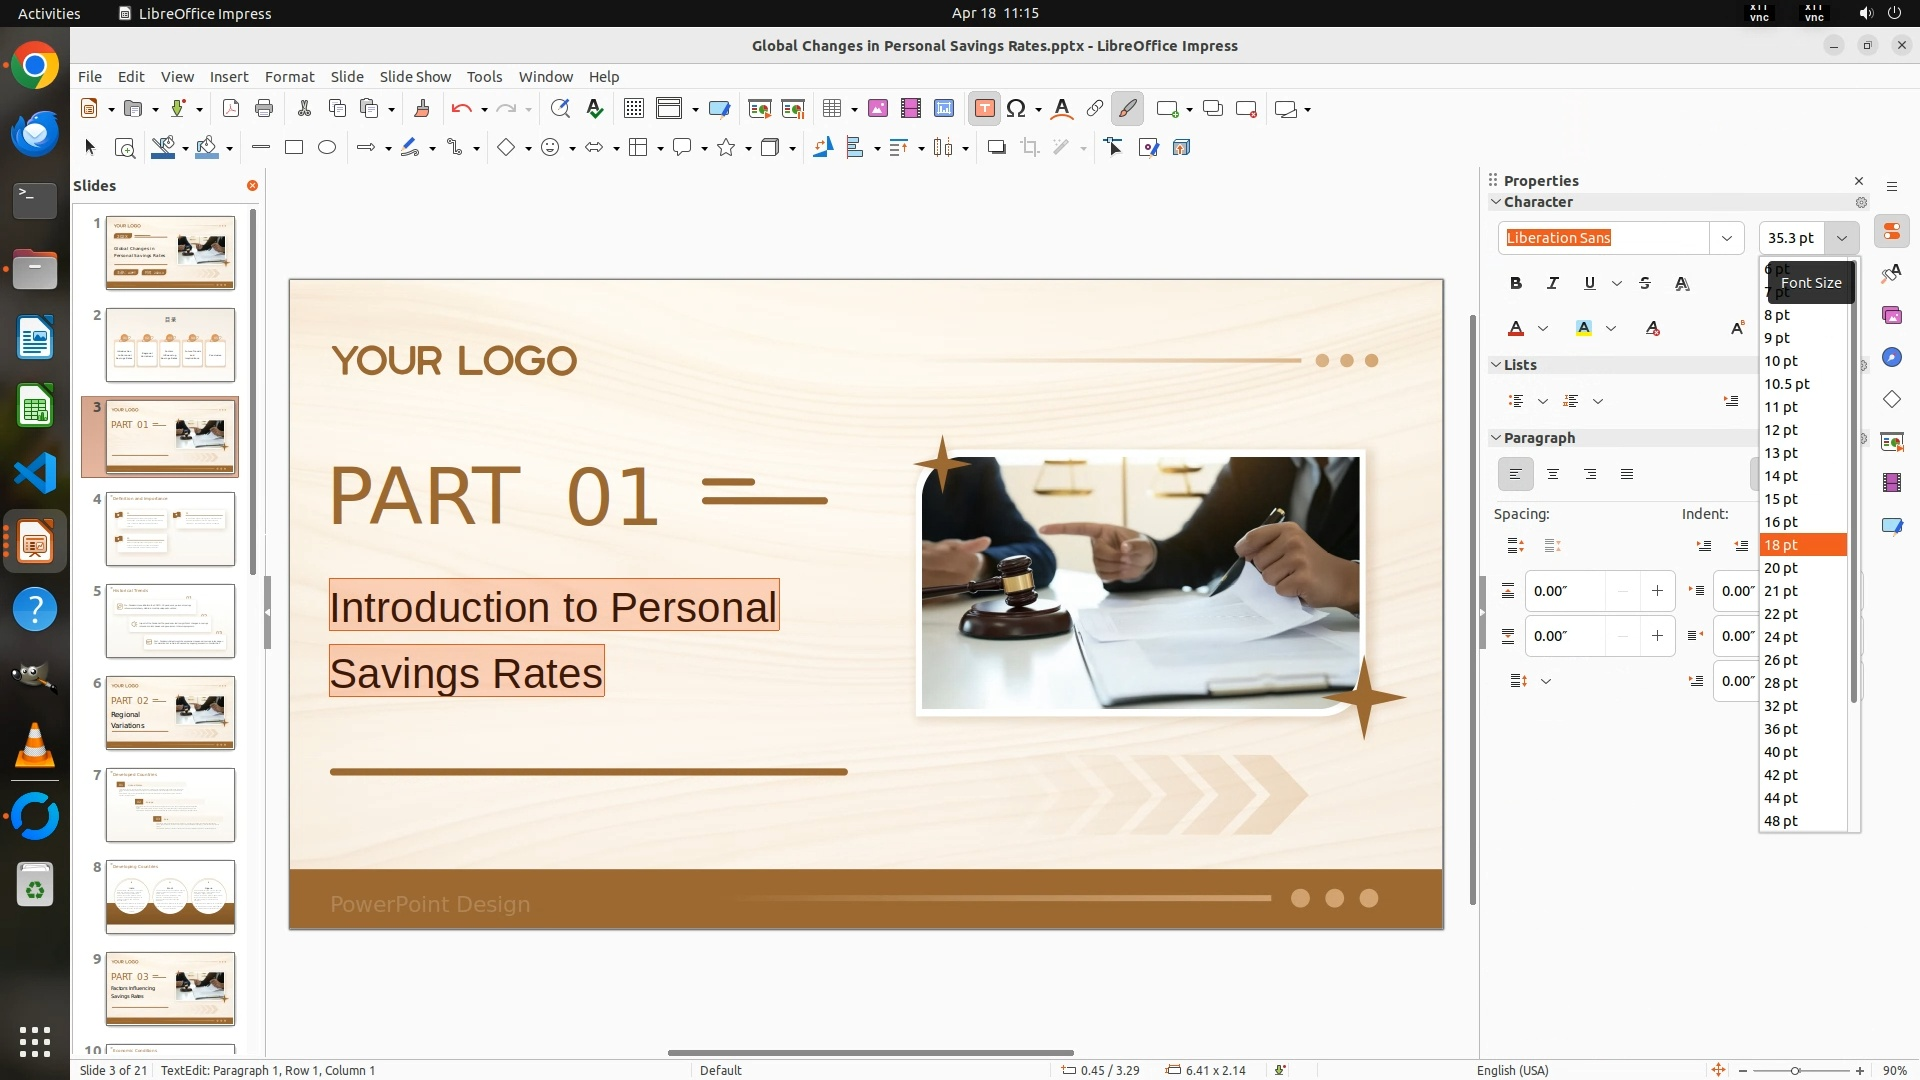Click the Display Grid toolbar icon
The image size is (1920, 1080).
click(x=633, y=109)
